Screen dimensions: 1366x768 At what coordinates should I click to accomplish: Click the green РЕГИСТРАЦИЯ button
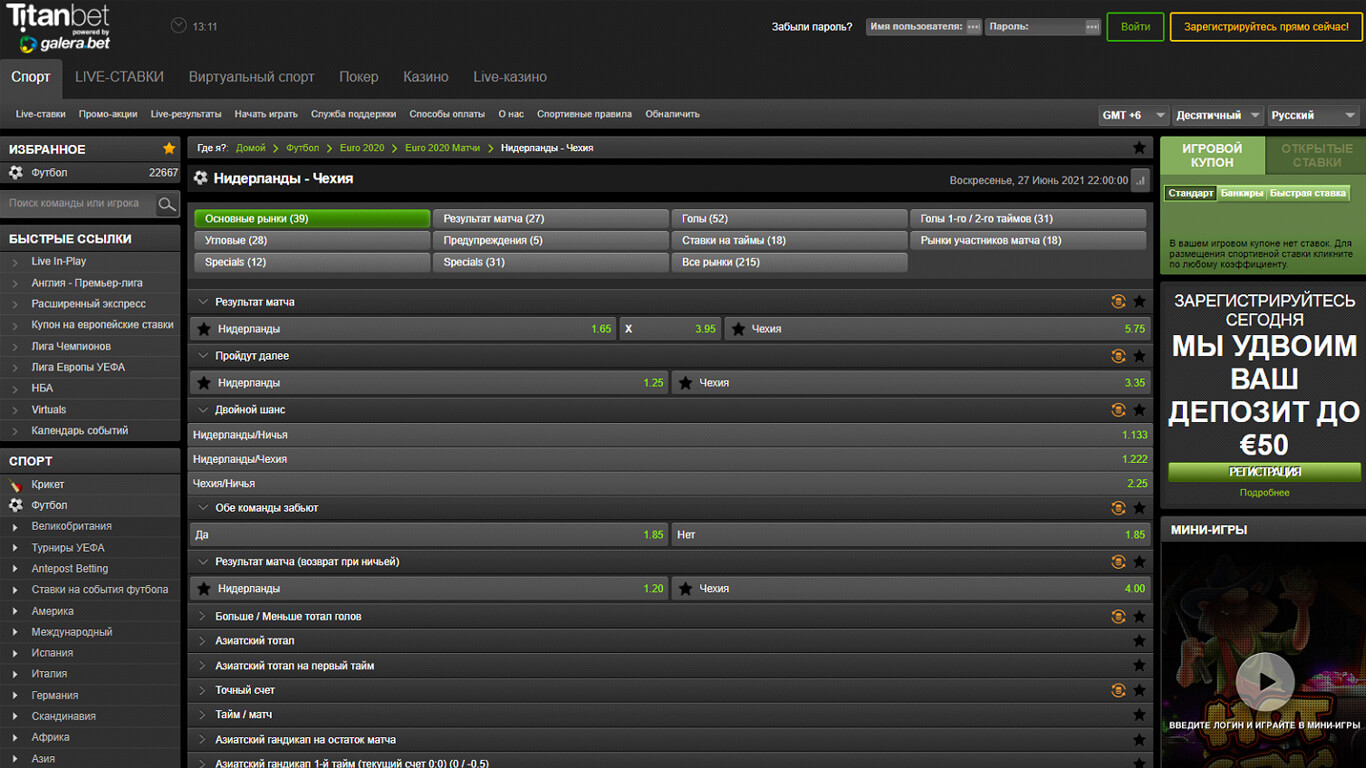coord(1265,472)
